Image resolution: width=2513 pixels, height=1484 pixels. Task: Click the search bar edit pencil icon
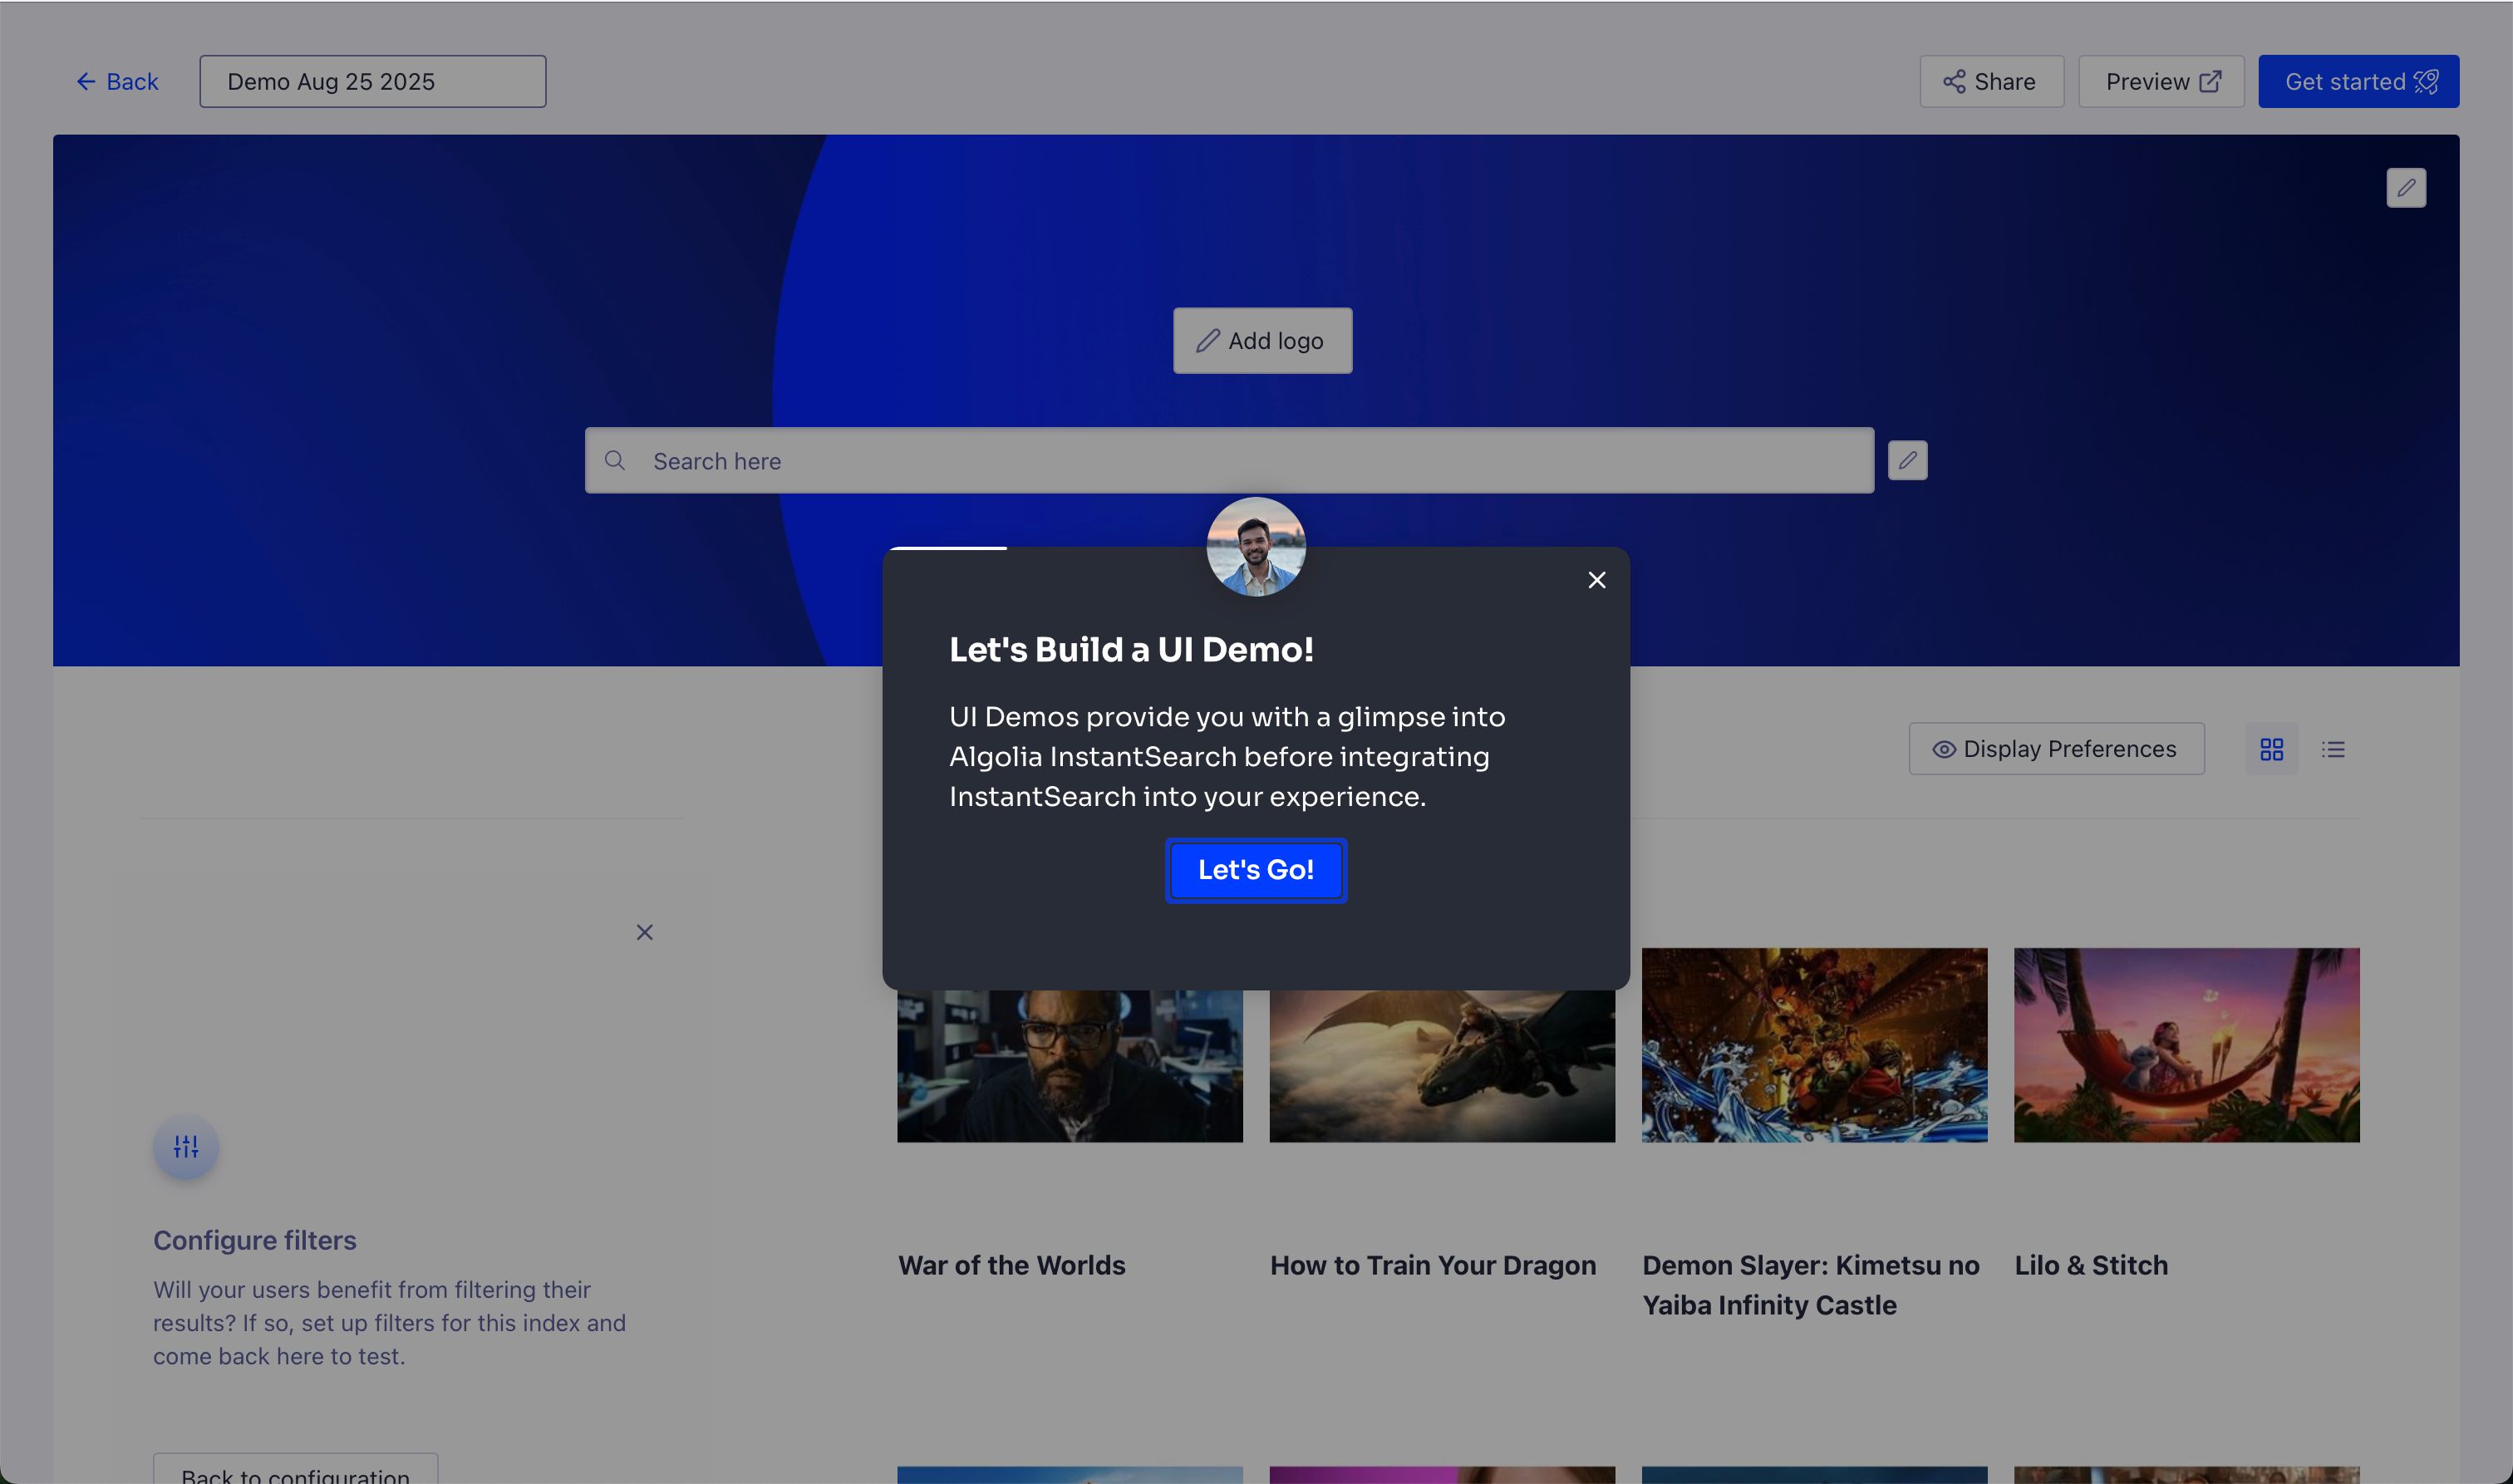1907,461
